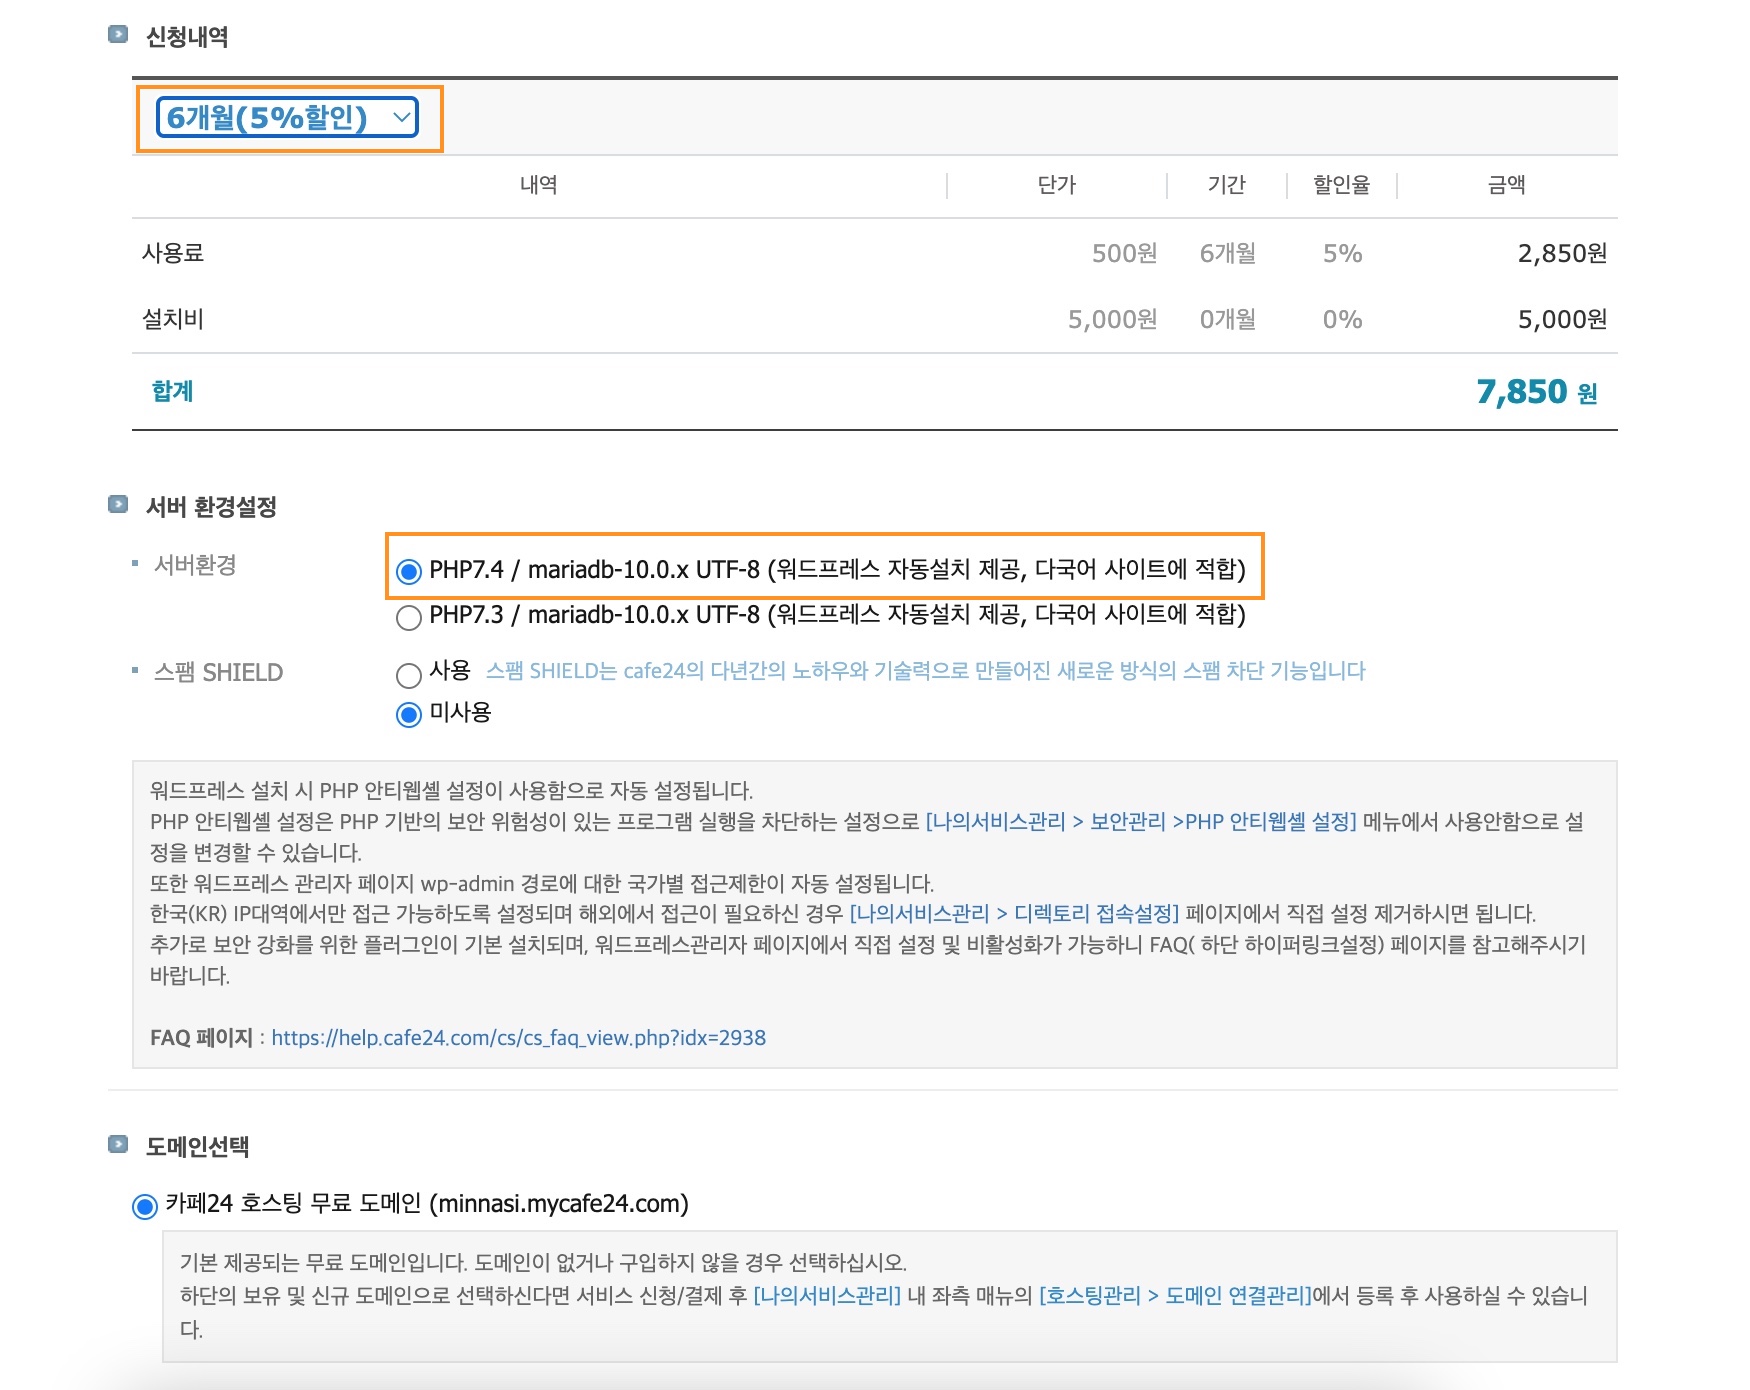Follow the [나의서비스관리] link in domain note

(827, 1296)
